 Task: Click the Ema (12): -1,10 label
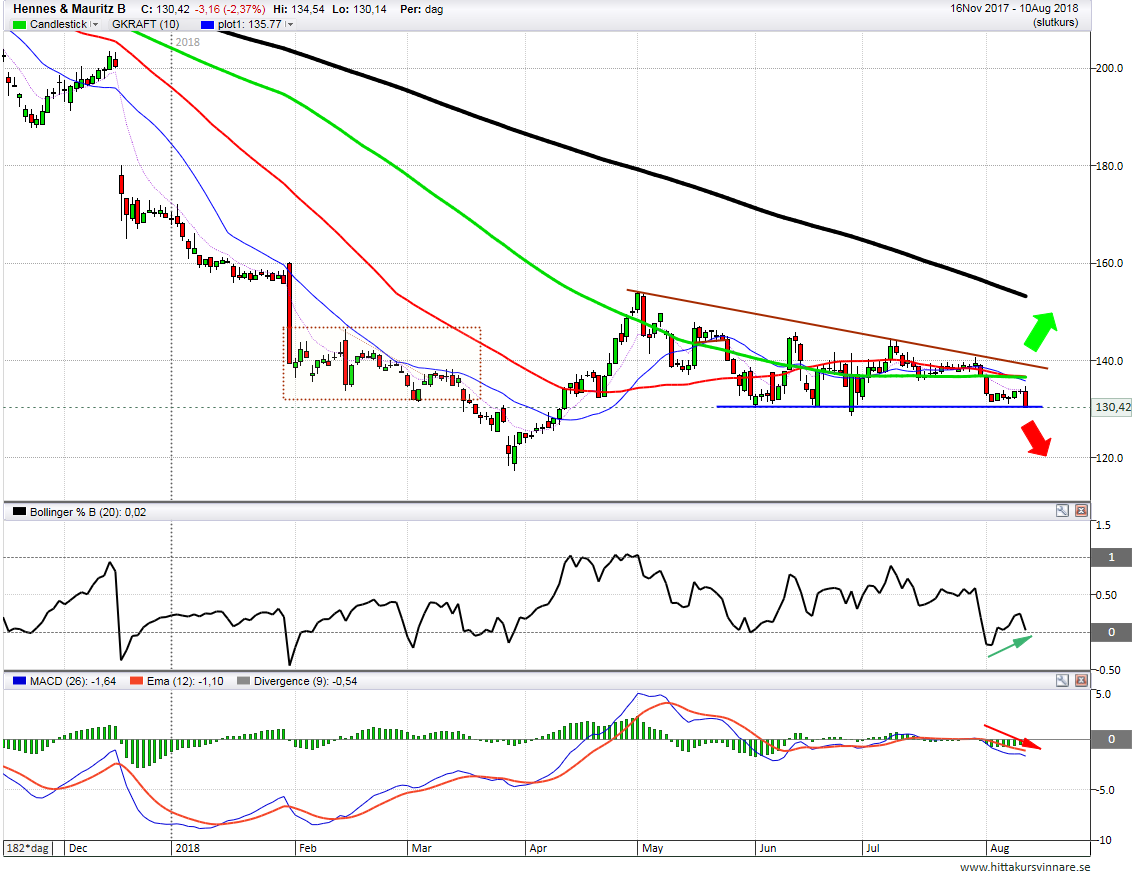[x=185, y=681]
